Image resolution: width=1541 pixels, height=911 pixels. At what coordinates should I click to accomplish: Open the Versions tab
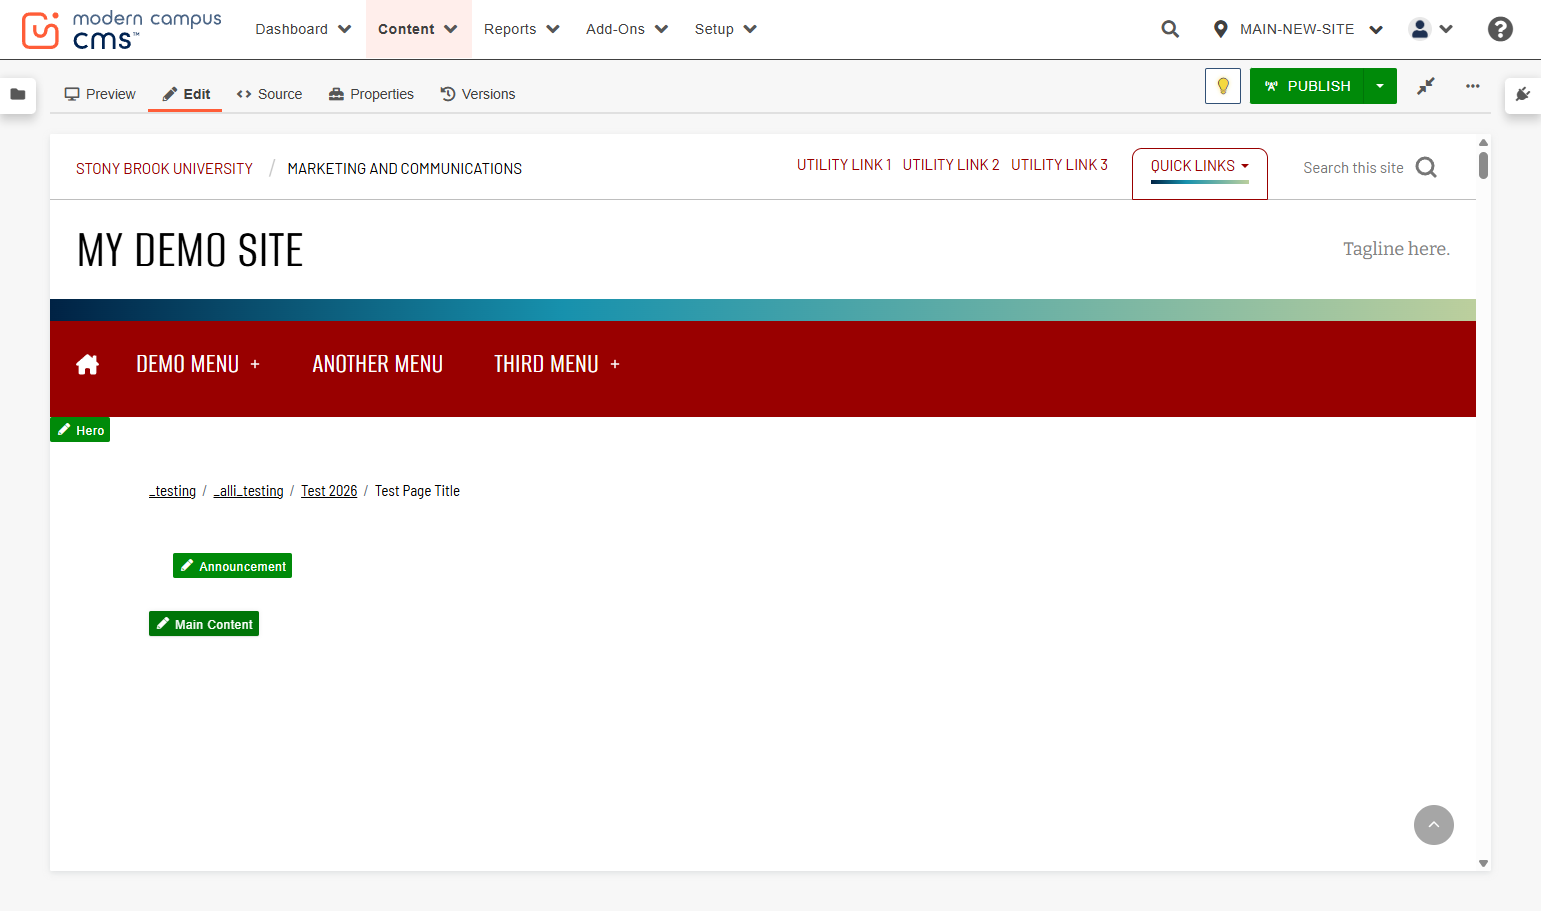478,94
